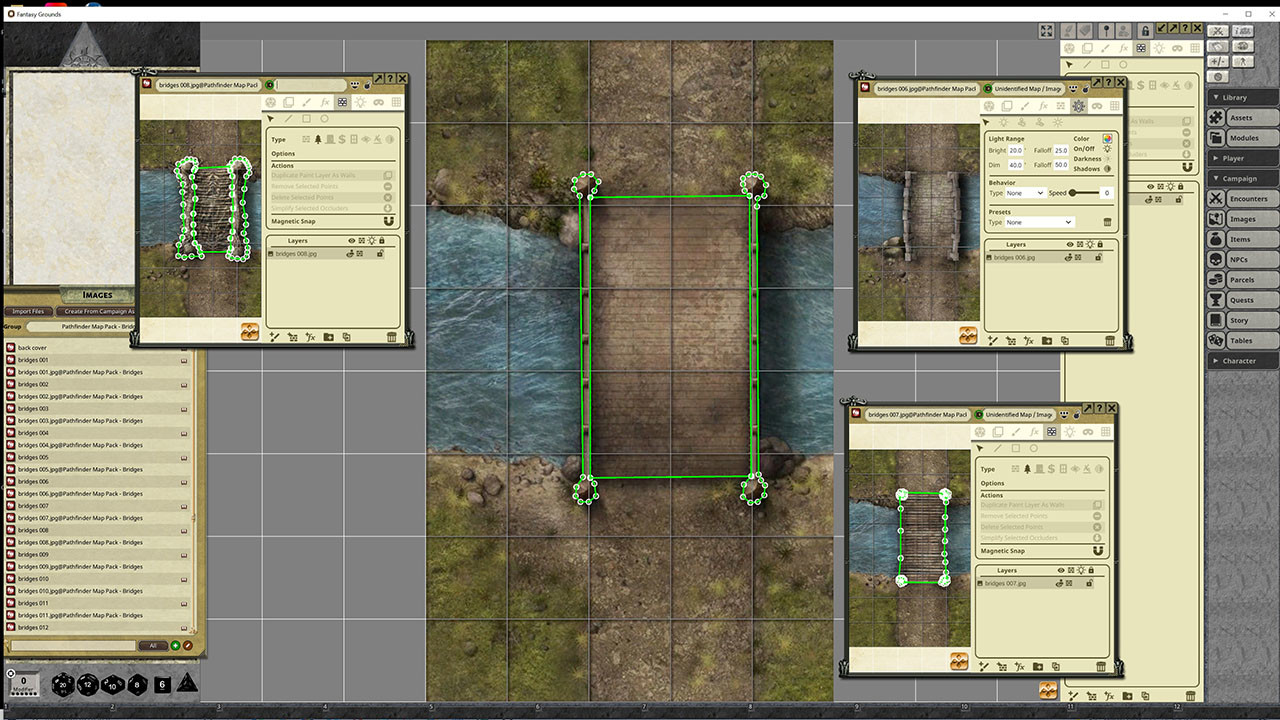Select the arrow pointer tool in bridges 008 window

(270, 117)
